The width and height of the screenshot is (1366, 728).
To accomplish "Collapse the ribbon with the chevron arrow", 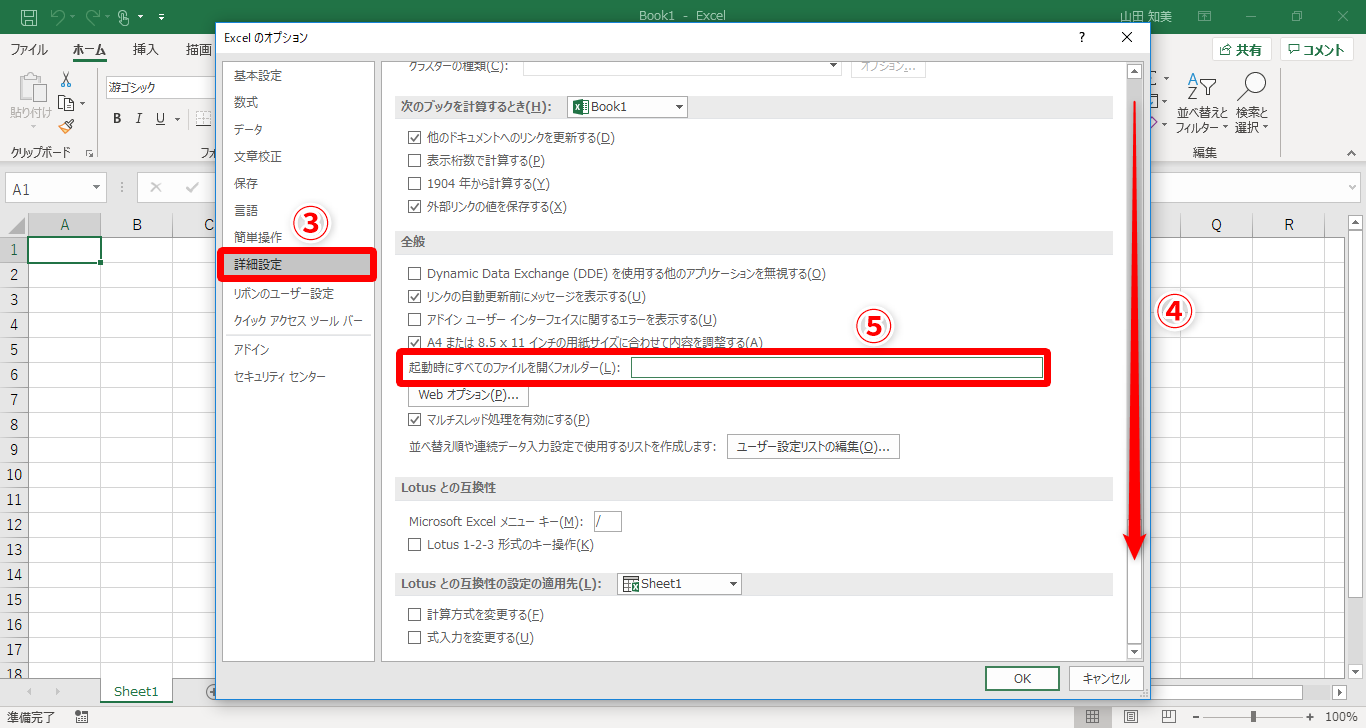I will click(1352, 153).
